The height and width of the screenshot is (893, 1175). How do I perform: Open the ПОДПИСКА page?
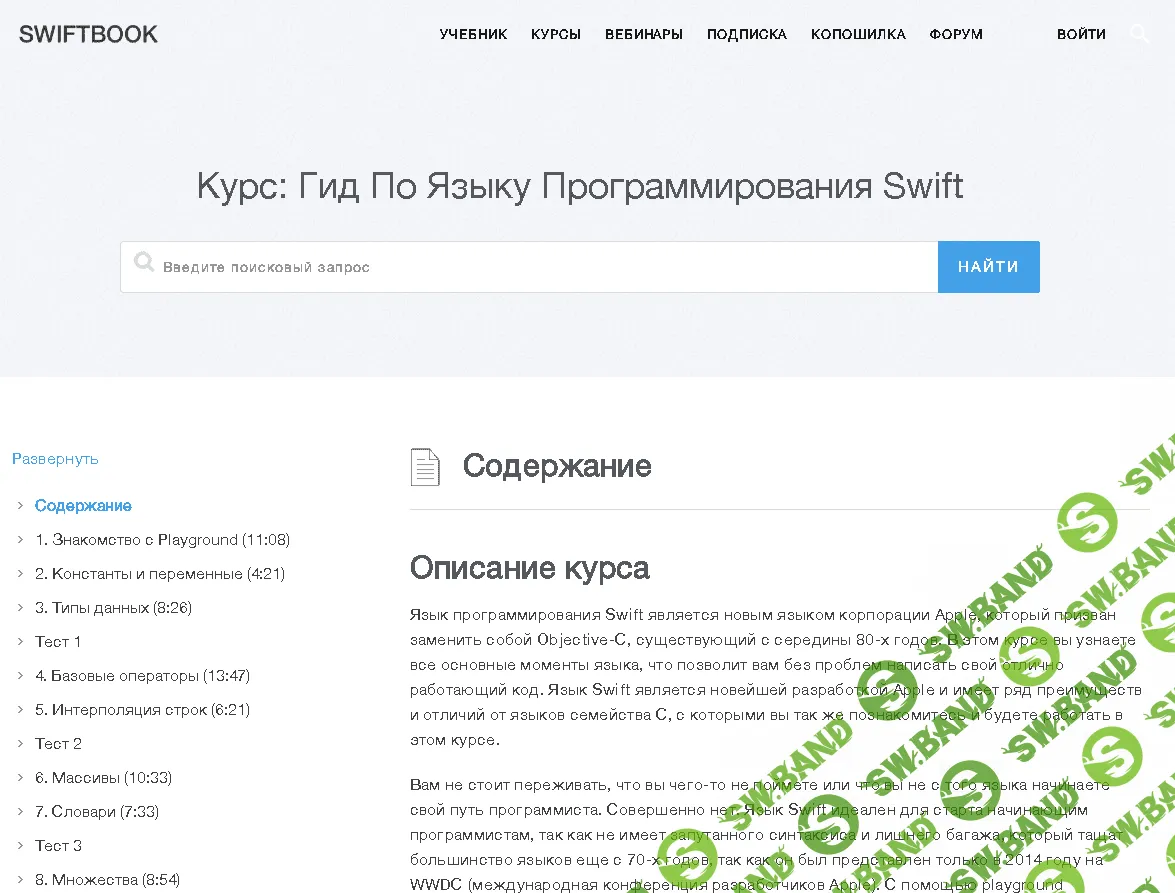(747, 33)
